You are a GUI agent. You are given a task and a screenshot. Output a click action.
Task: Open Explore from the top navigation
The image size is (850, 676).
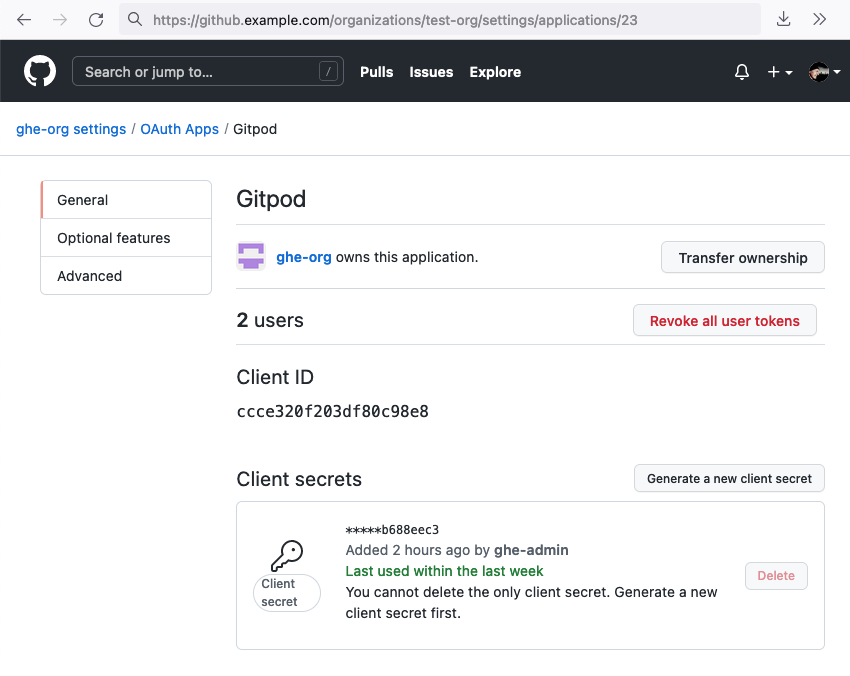[x=494, y=72]
